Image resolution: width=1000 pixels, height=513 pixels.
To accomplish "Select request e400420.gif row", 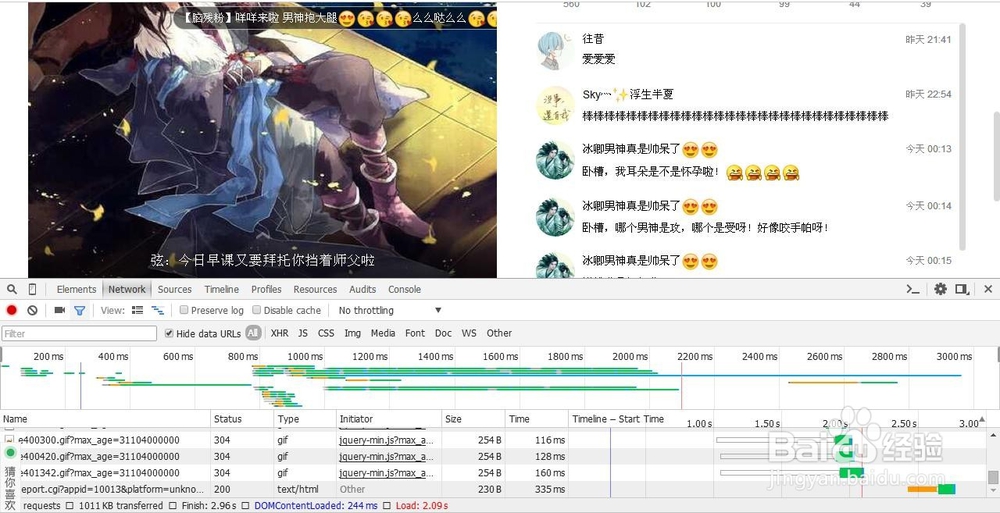I will pos(493,457).
